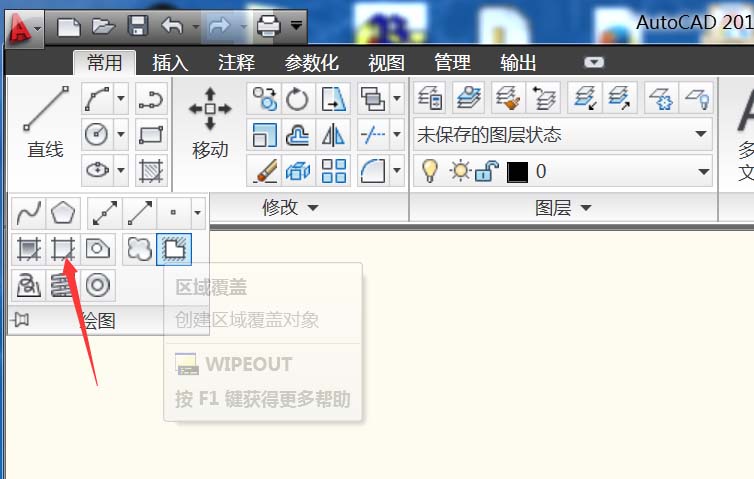
Task: Click the Layer Off icon with bulb
Action: (696, 98)
